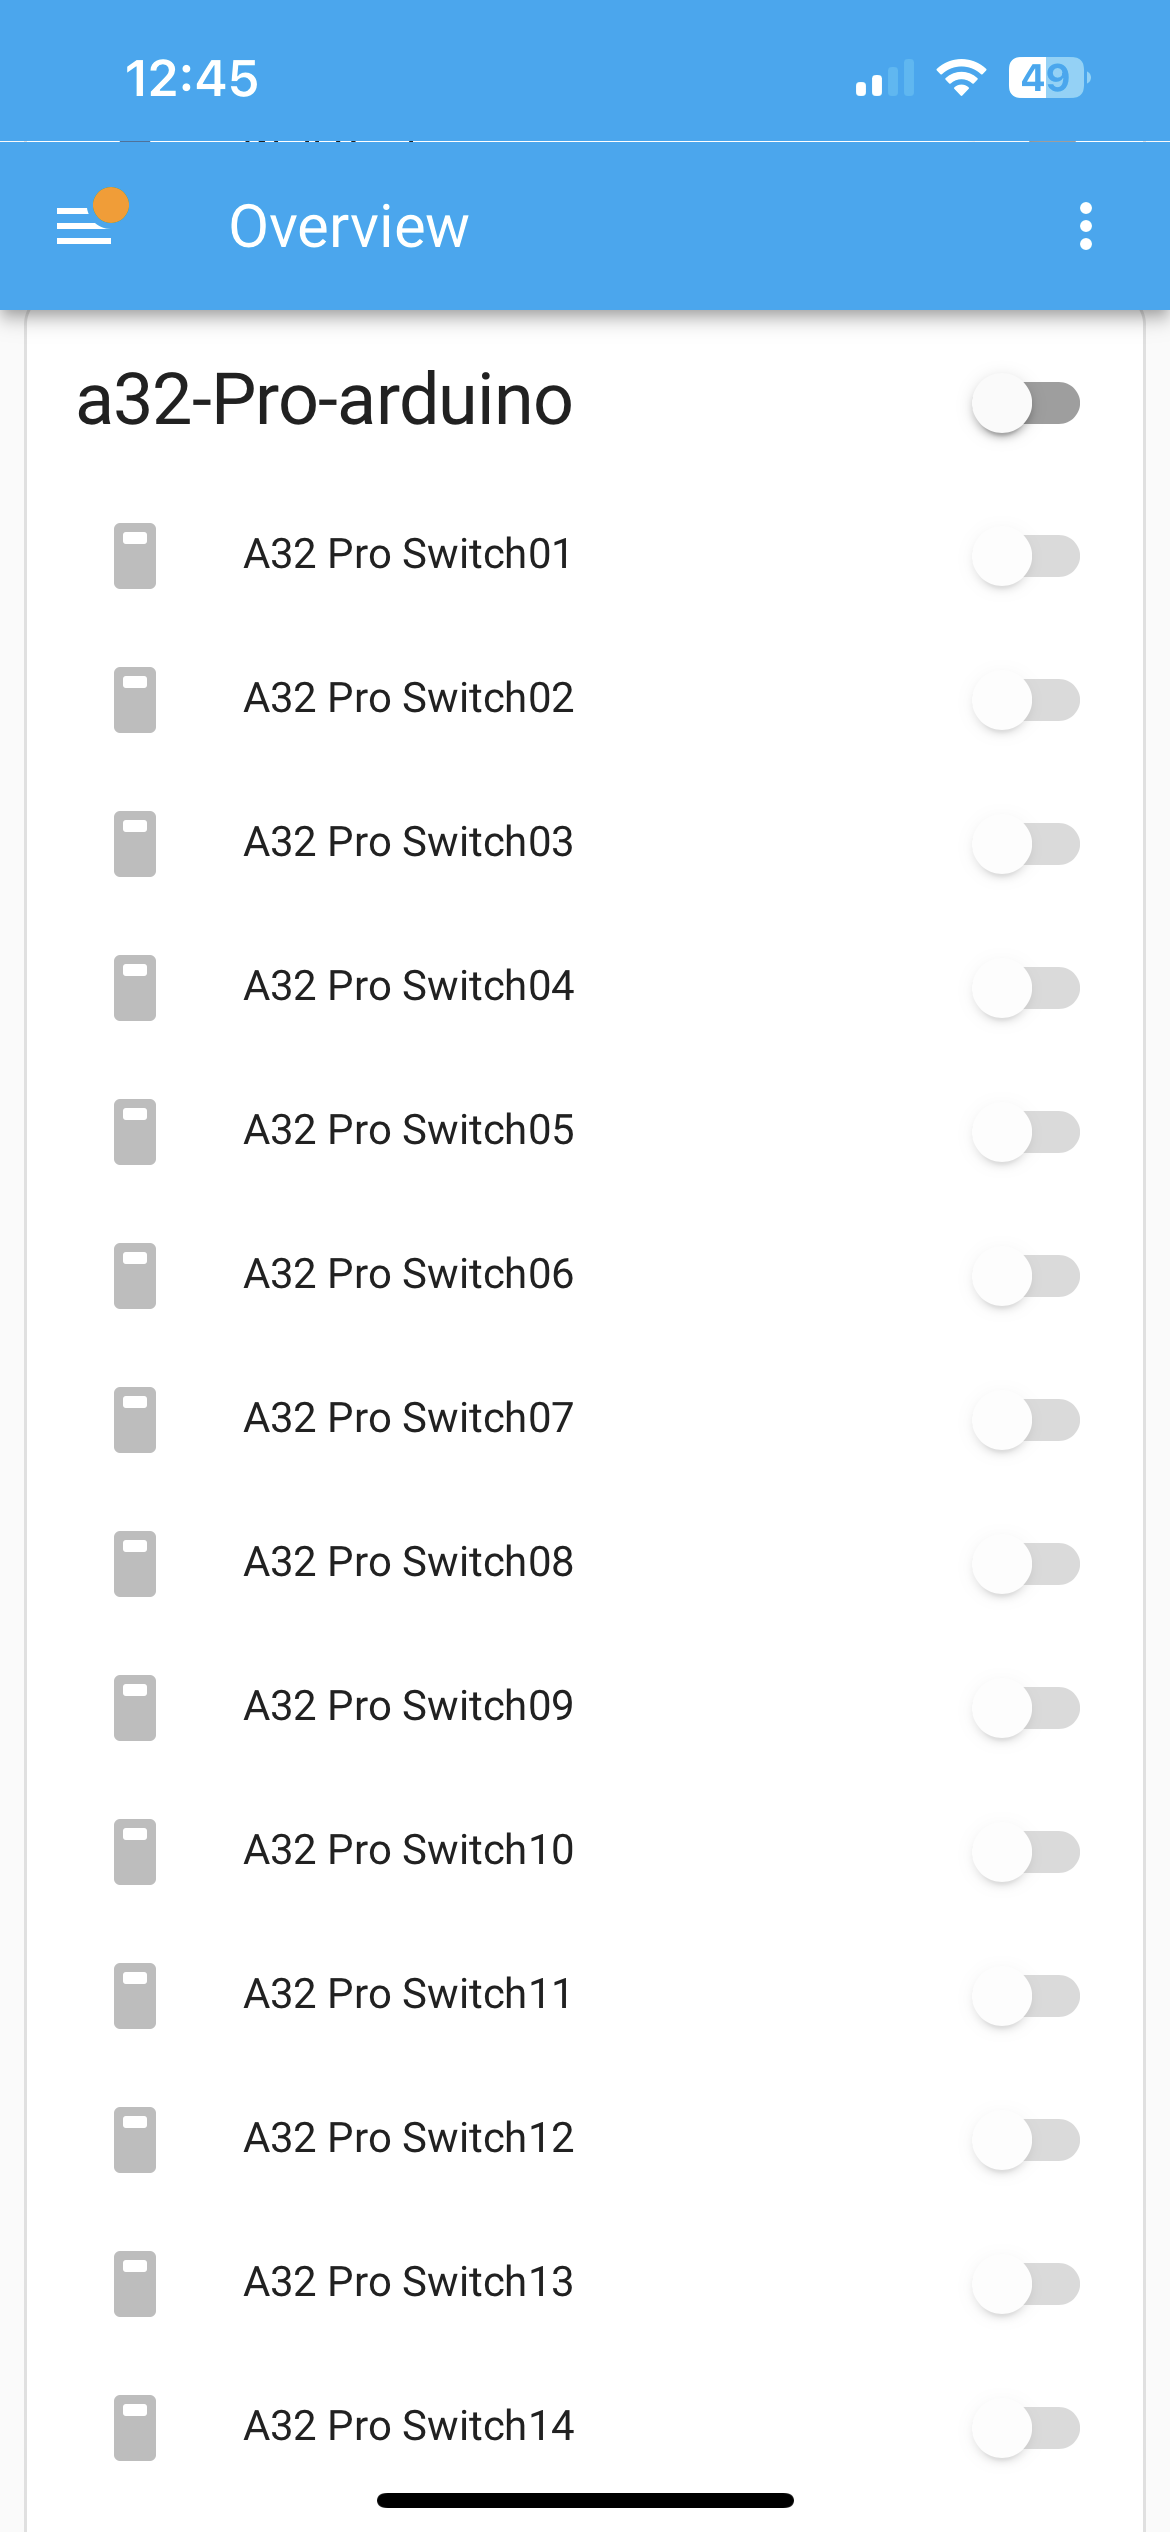Switch on A32 Pro Switch06

[x=1026, y=1275]
